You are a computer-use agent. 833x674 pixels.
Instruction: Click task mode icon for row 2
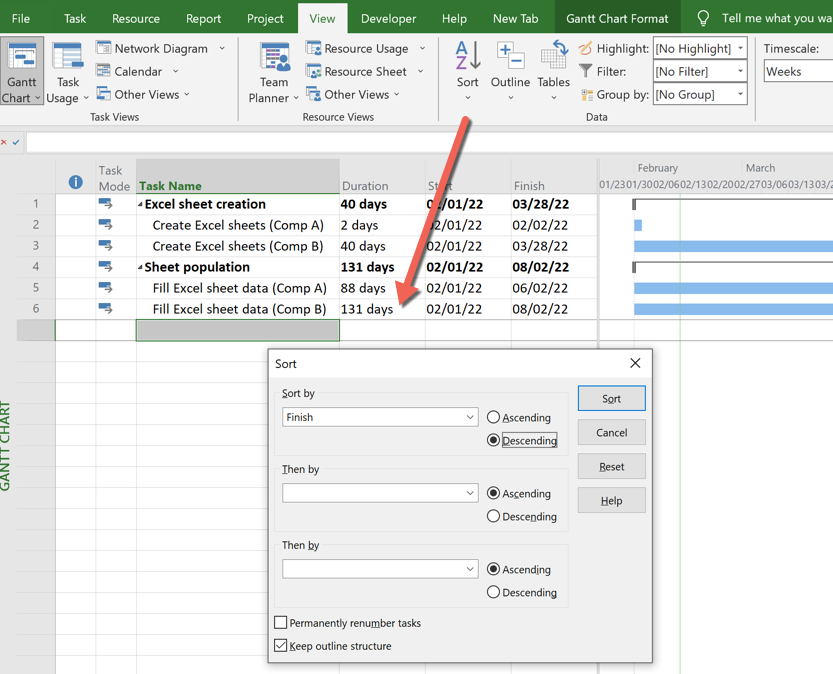click(105, 225)
